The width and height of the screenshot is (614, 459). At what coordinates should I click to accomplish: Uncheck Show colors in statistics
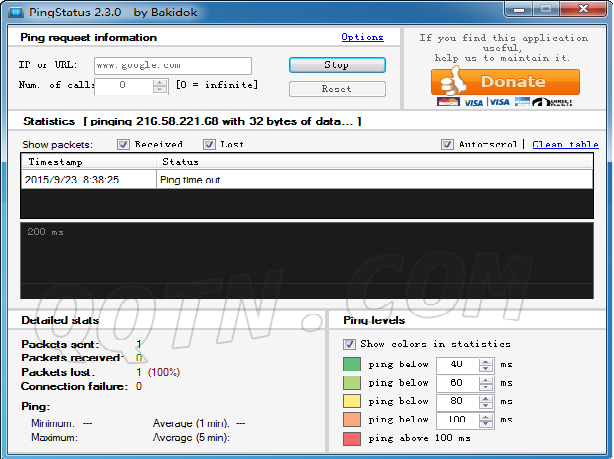(x=348, y=344)
